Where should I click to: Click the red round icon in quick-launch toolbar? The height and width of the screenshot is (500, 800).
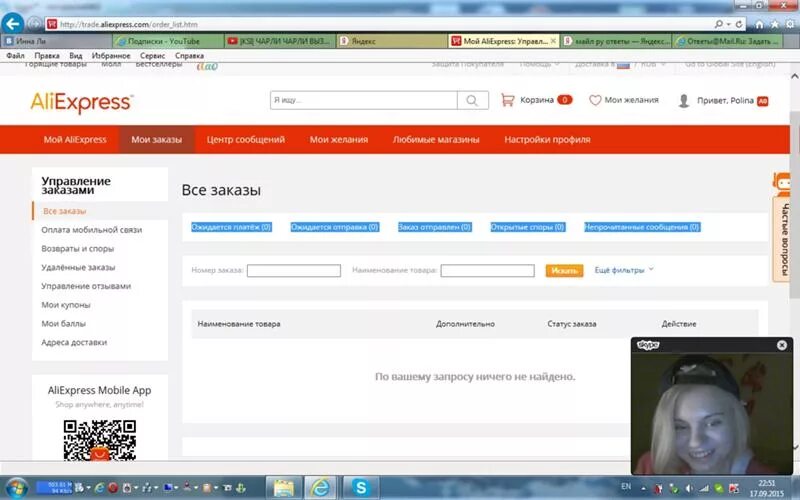pos(113,488)
